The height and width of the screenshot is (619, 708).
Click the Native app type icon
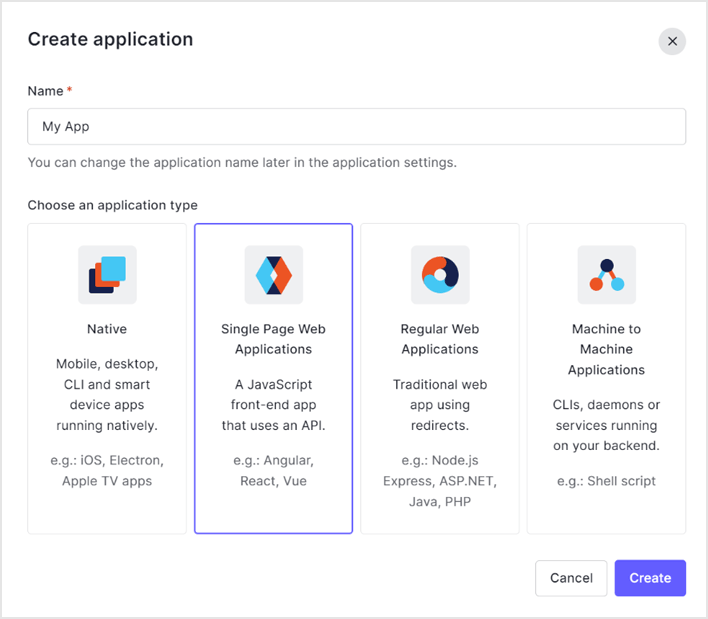(x=107, y=274)
